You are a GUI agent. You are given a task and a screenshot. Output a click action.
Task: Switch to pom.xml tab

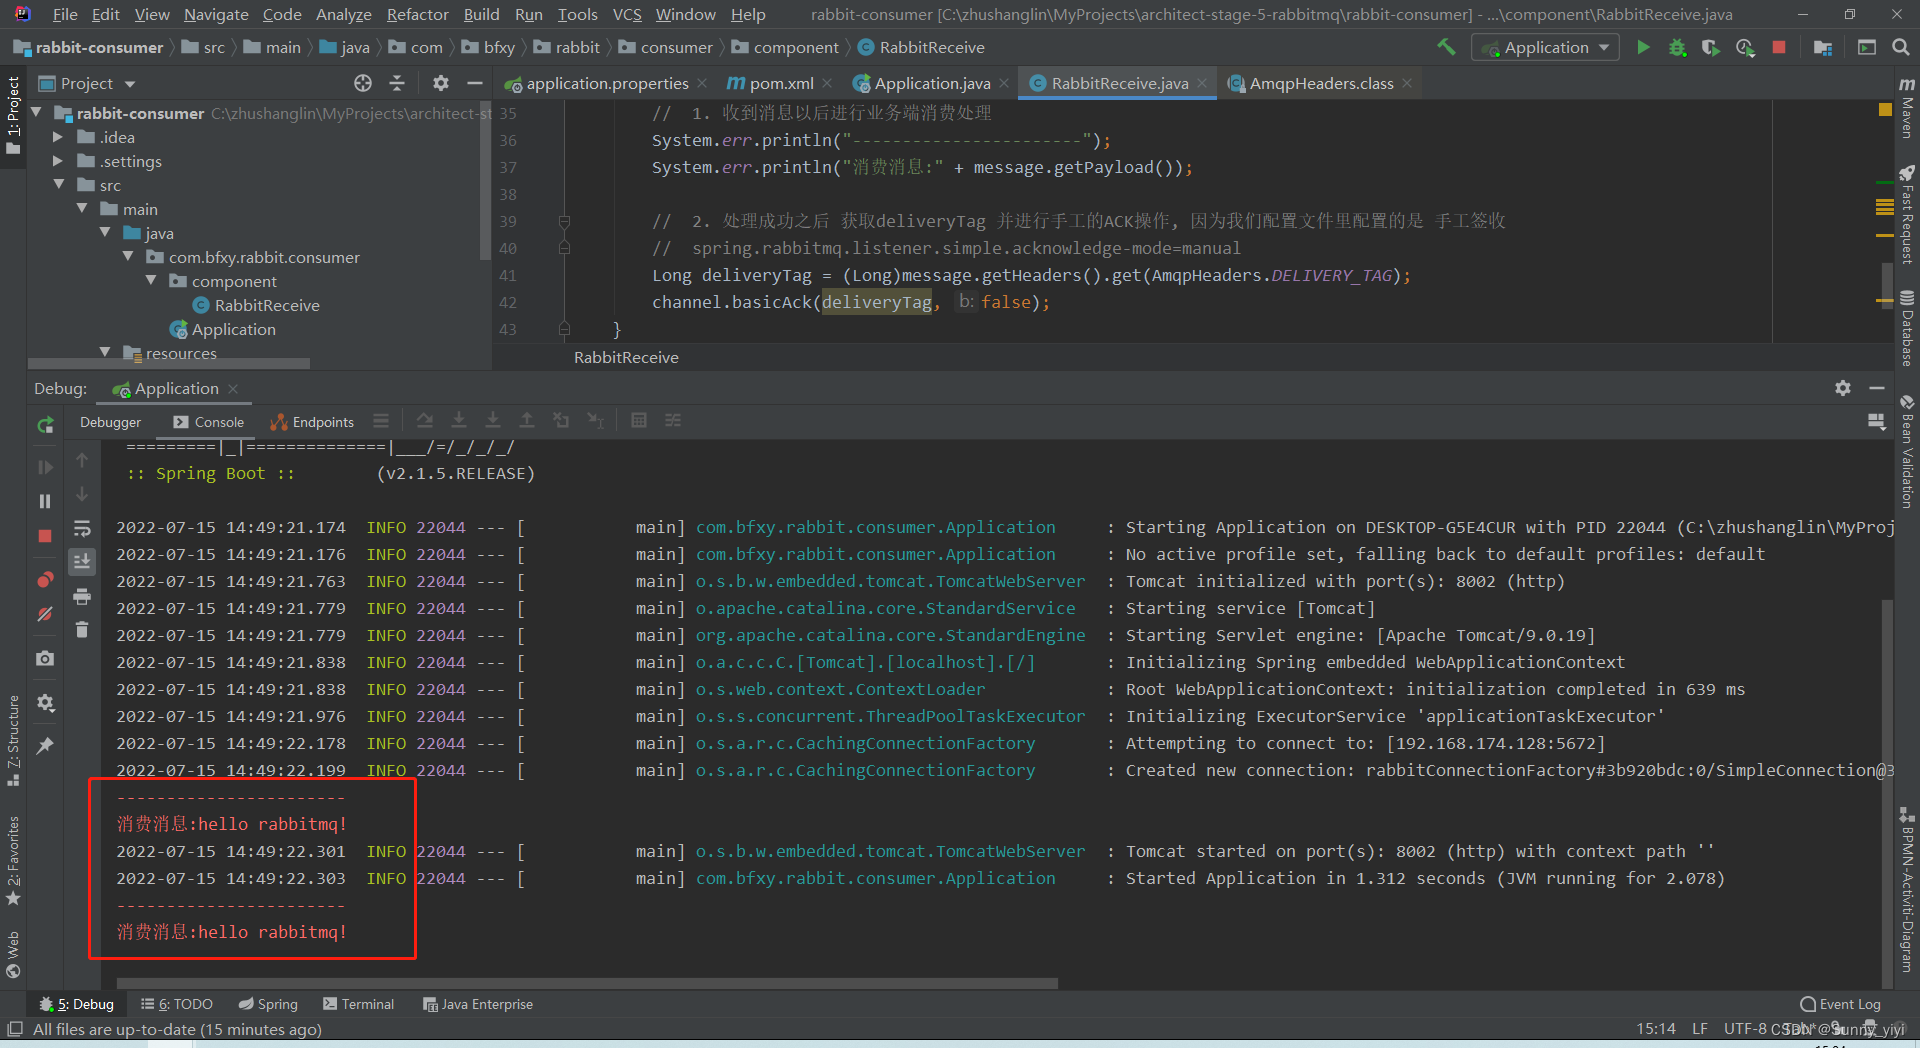780,83
